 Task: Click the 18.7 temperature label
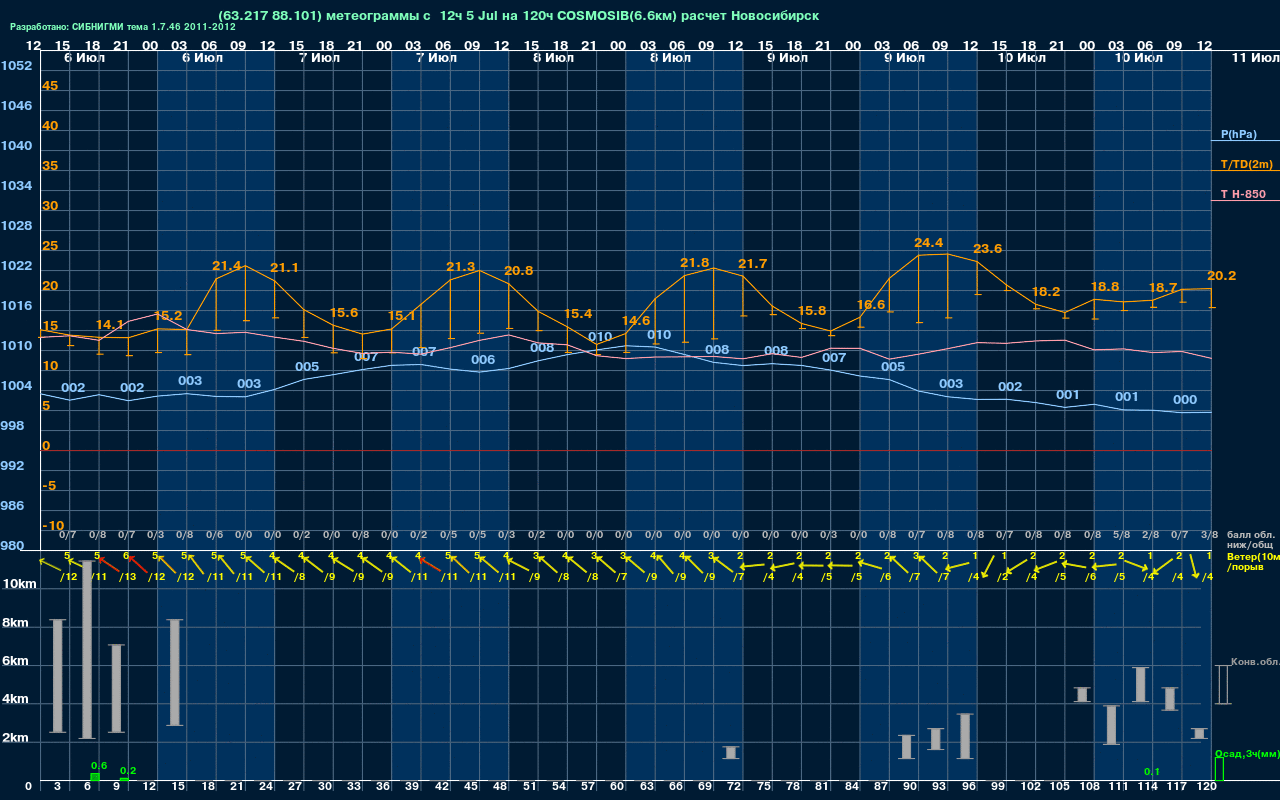coord(1163,288)
